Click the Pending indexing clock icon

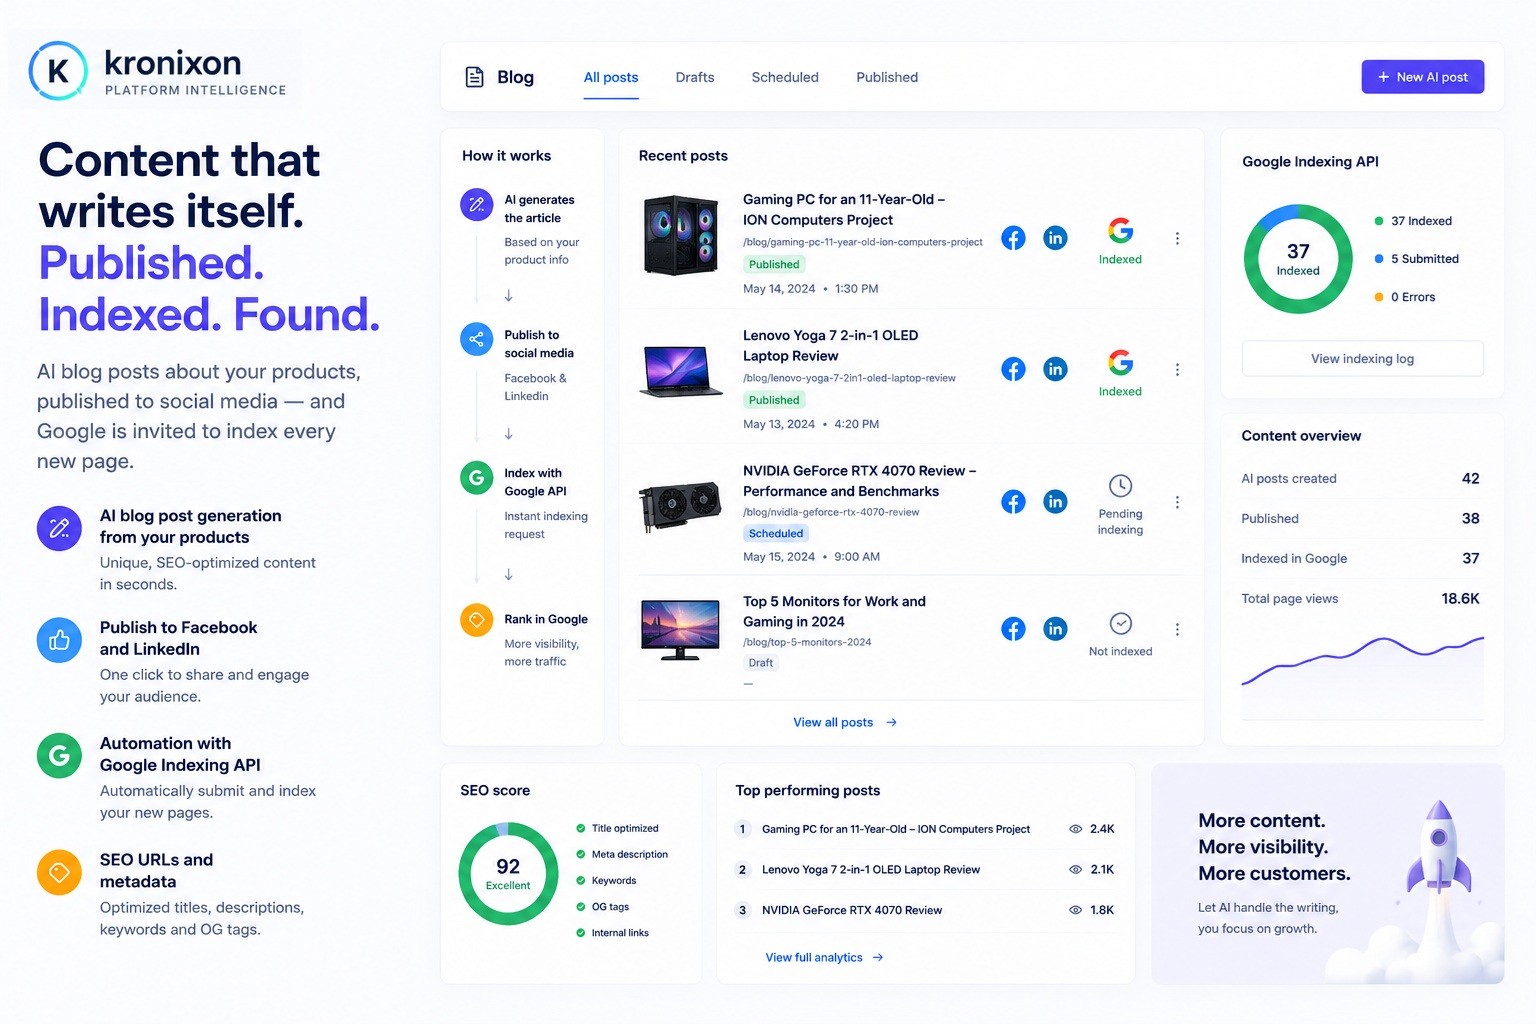point(1121,486)
